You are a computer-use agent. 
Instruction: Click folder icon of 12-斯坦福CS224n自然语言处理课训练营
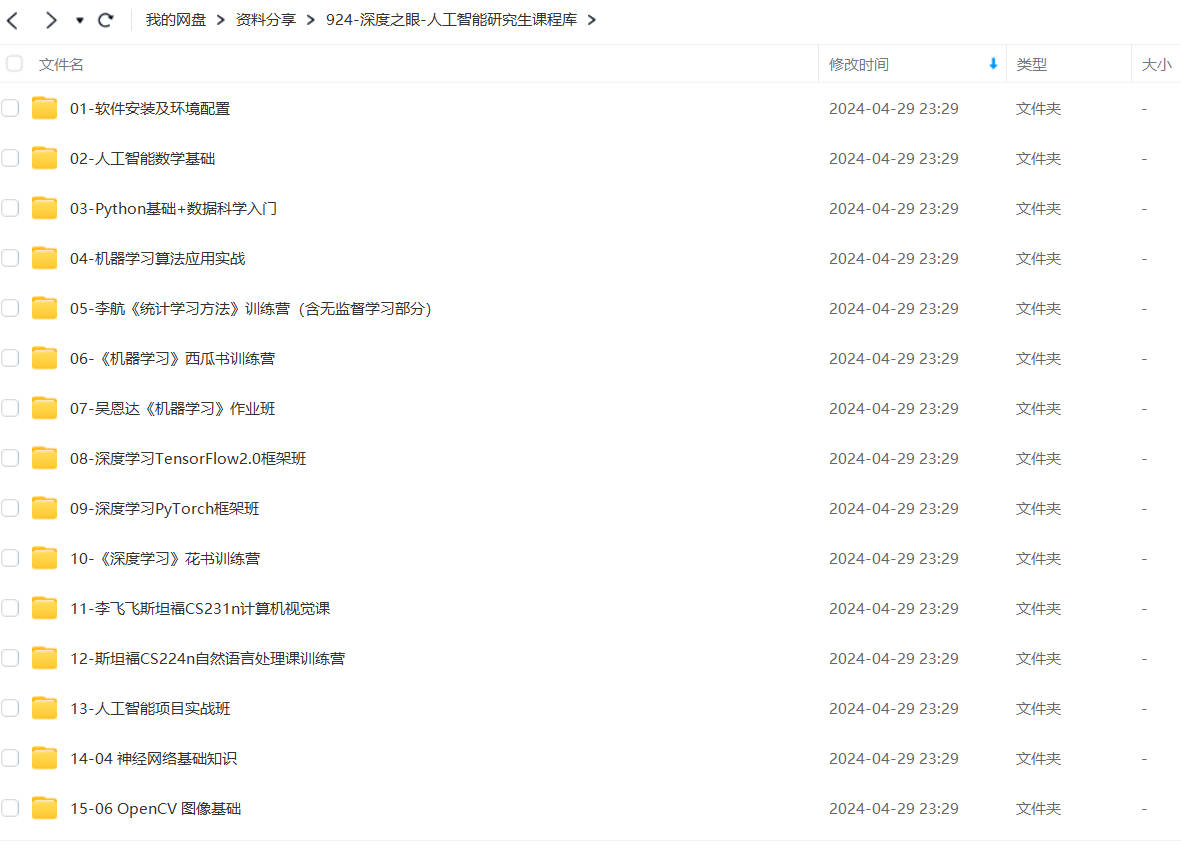pyautogui.click(x=44, y=658)
